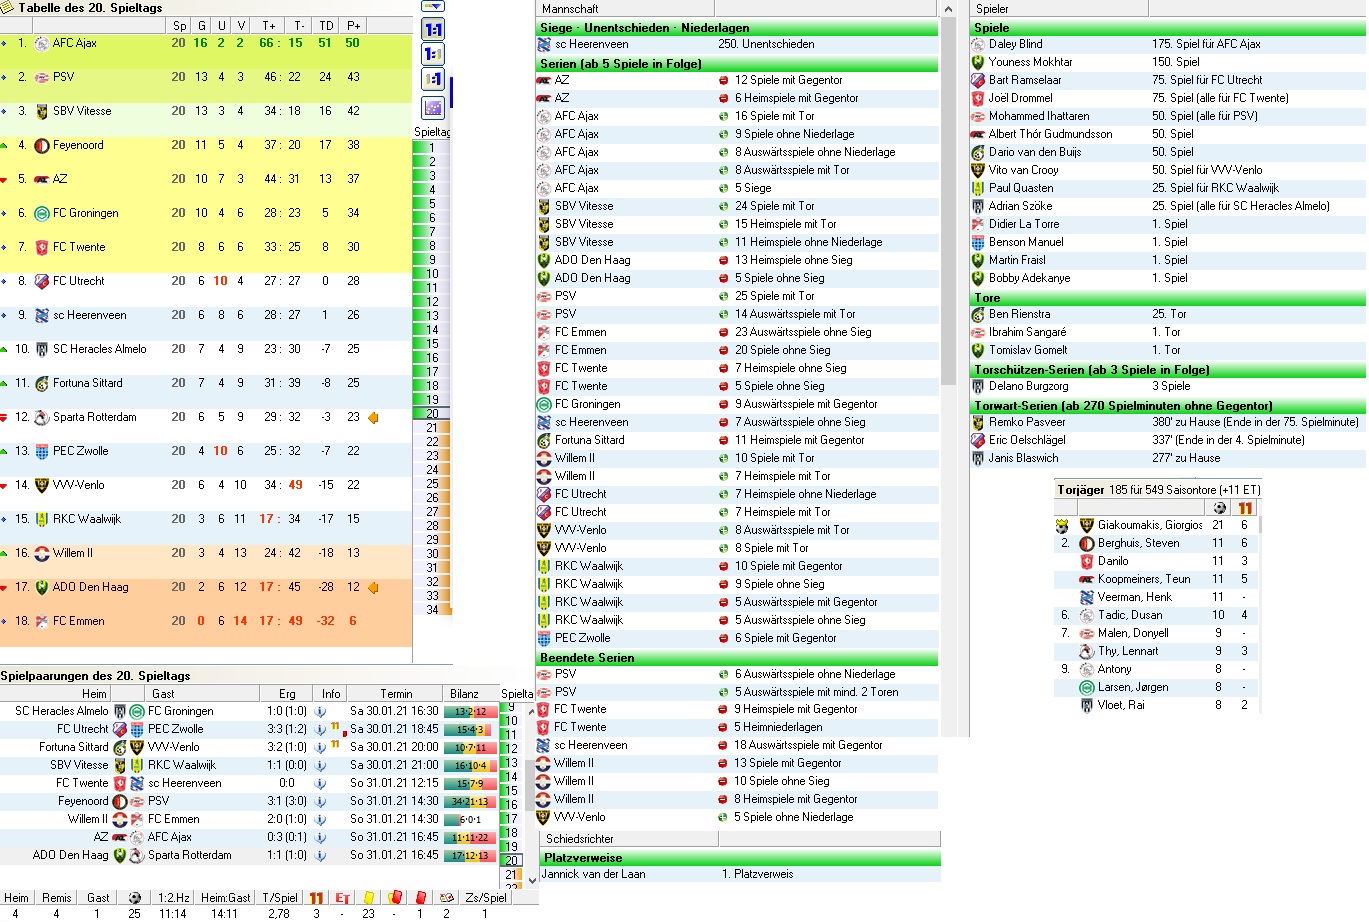Open info icon for Feyenoord vs PSV
This screenshot has height=922, width=1369.
pos(320,802)
